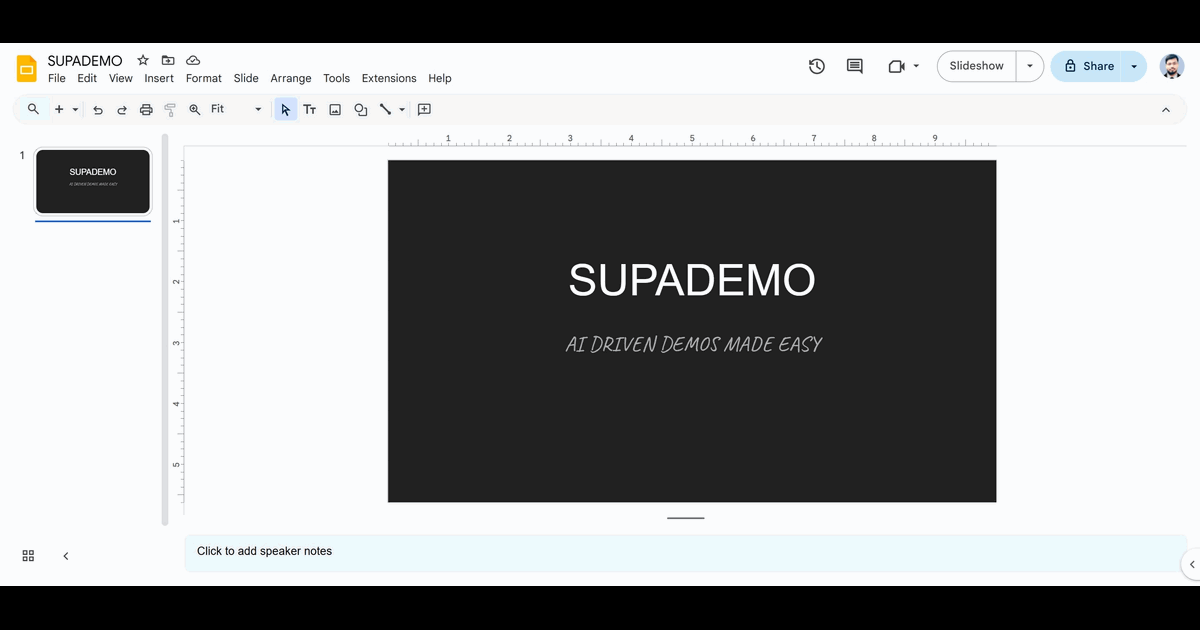Open the Help menu
This screenshot has width=1200, height=630.
pyautogui.click(x=440, y=78)
